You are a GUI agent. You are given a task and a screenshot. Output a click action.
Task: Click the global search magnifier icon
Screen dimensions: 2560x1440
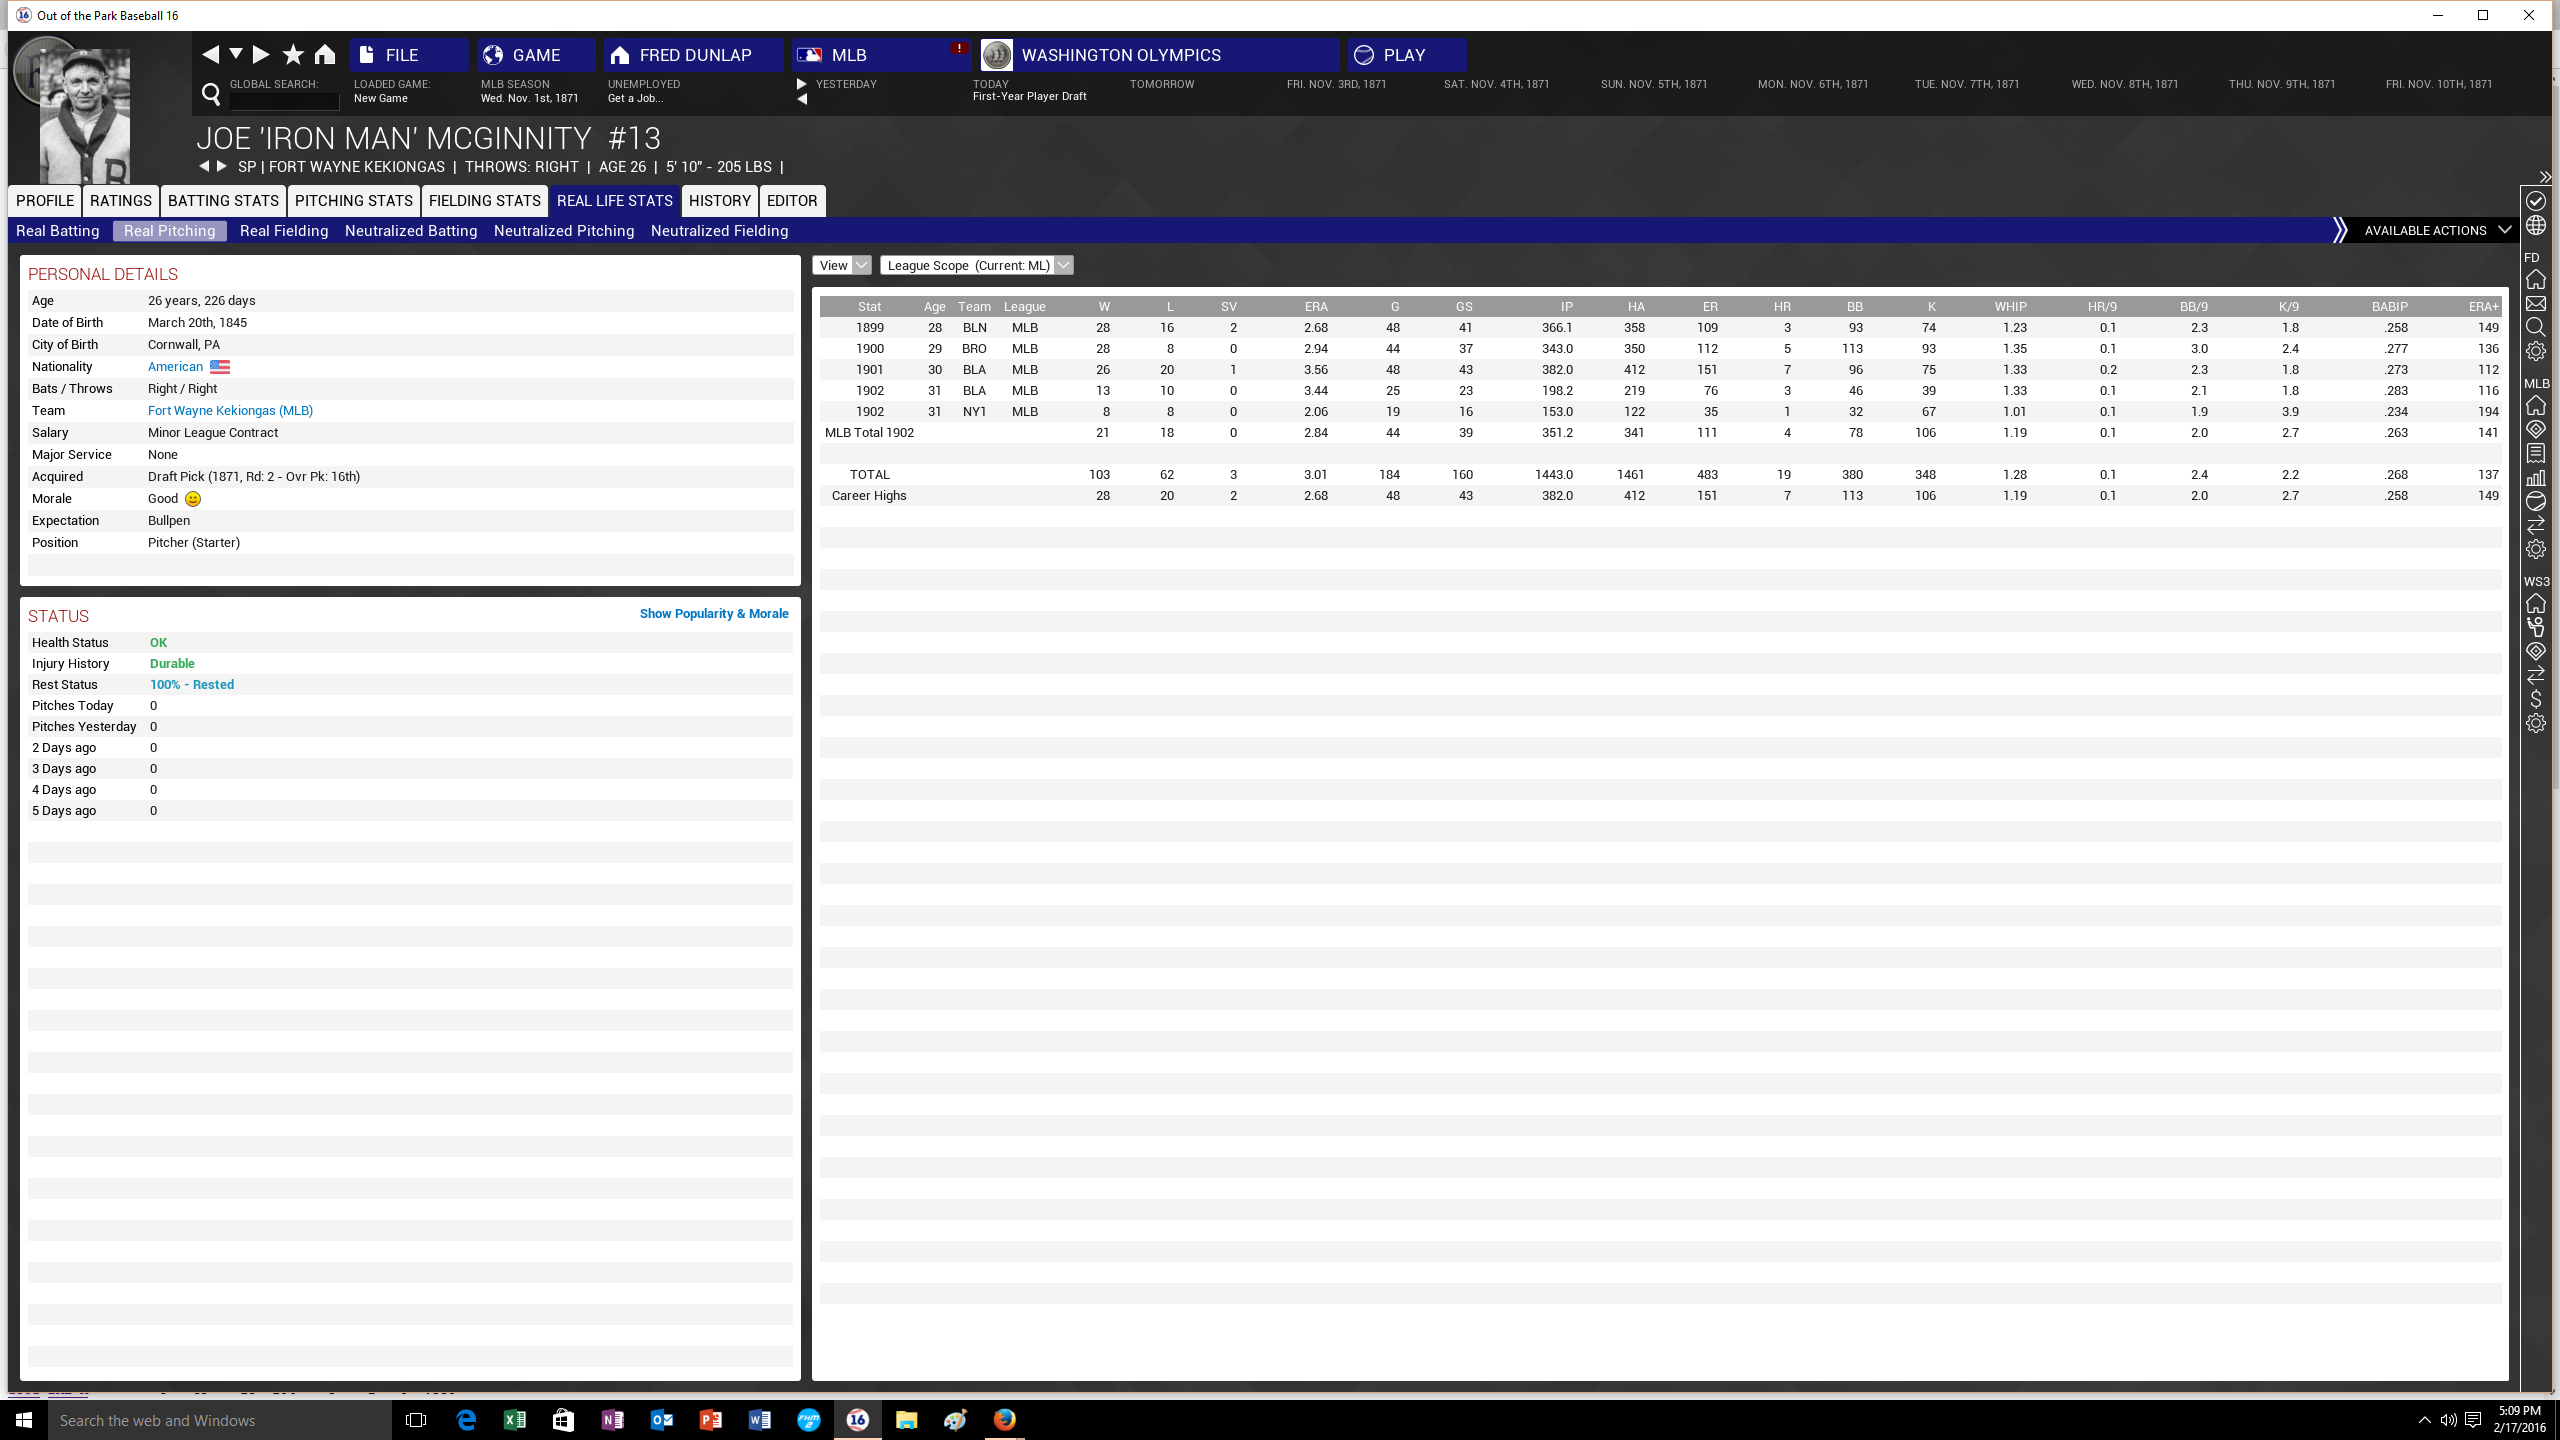point(211,94)
